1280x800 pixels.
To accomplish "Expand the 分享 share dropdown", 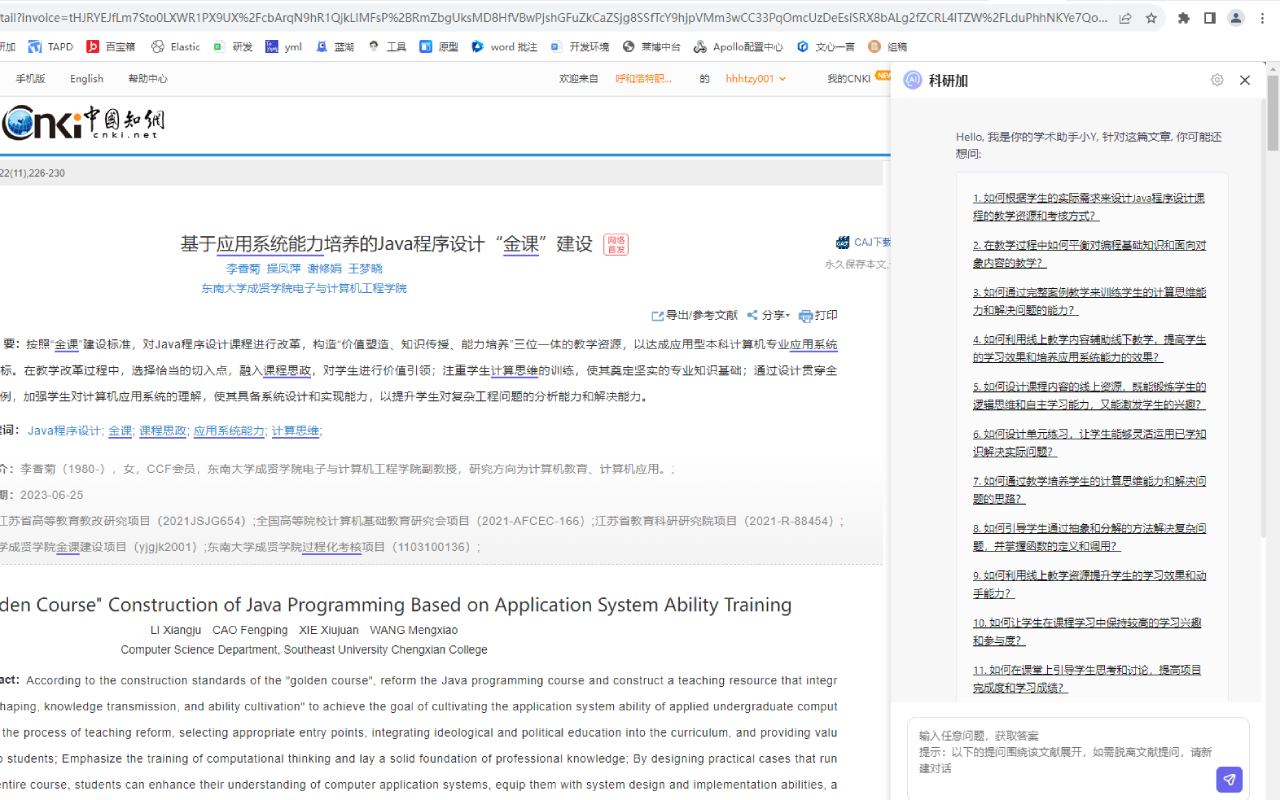I will click(768, 315).
